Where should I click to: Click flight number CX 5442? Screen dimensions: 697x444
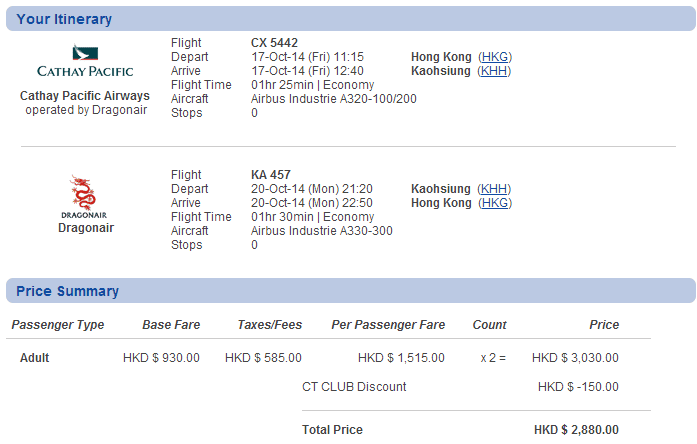coord(274,43)
